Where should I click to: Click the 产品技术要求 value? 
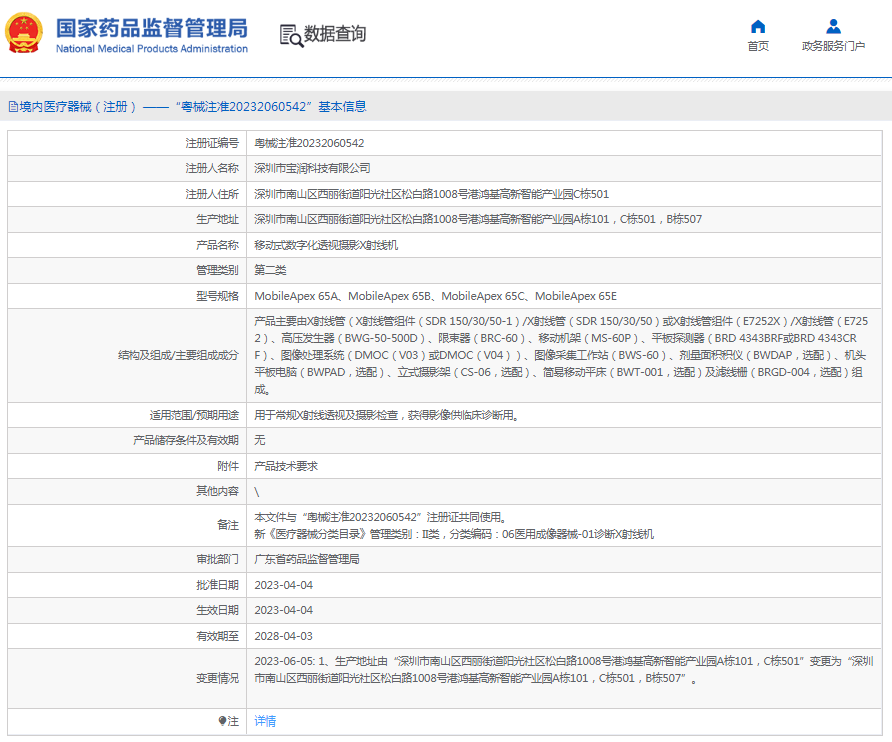pos(286,465)
